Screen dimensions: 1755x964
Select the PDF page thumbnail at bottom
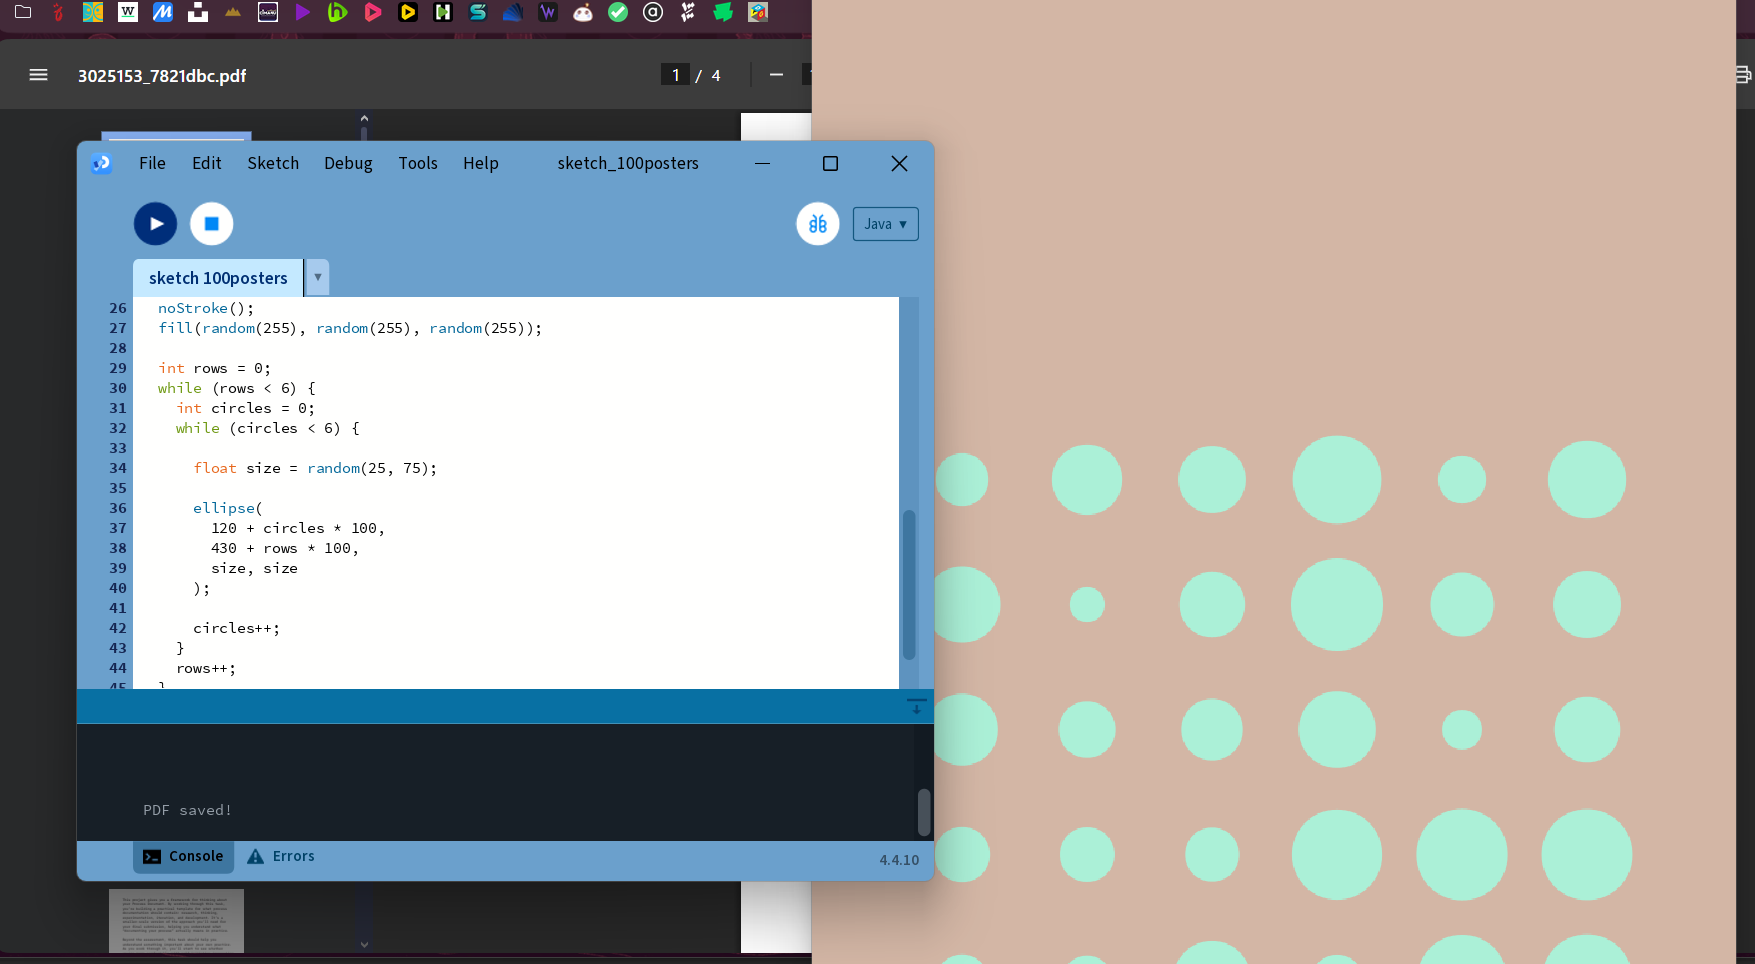(176, 920)
